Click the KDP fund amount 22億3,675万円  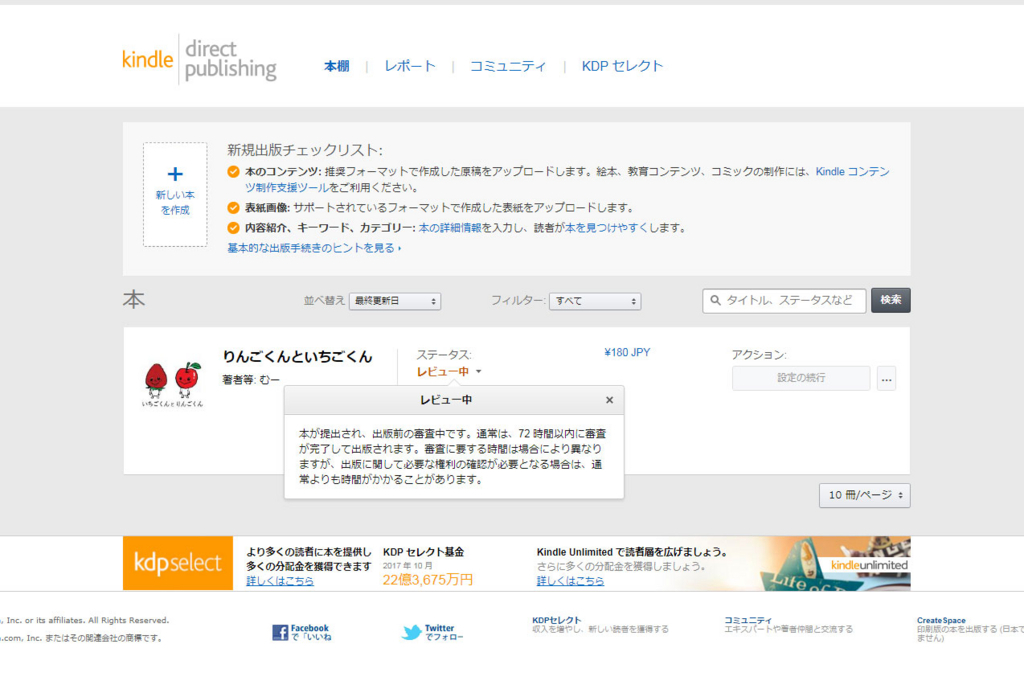[x=428, y=580]
